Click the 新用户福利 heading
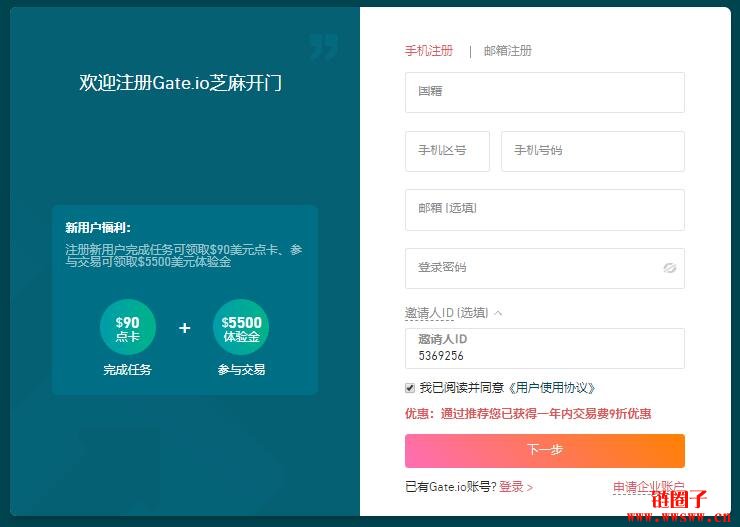 point(98,228)
